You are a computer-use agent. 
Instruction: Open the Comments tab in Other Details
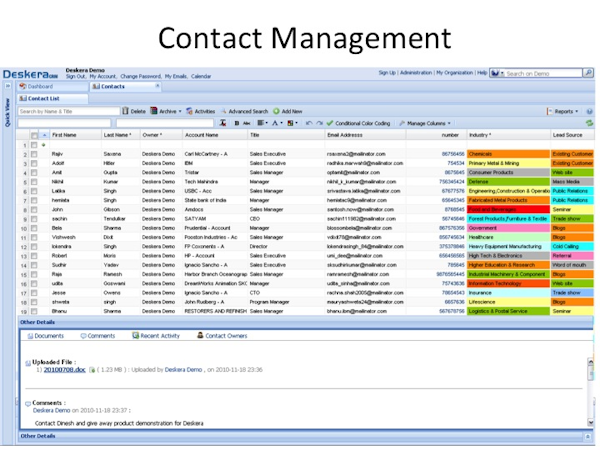click(x=98, y=336)
